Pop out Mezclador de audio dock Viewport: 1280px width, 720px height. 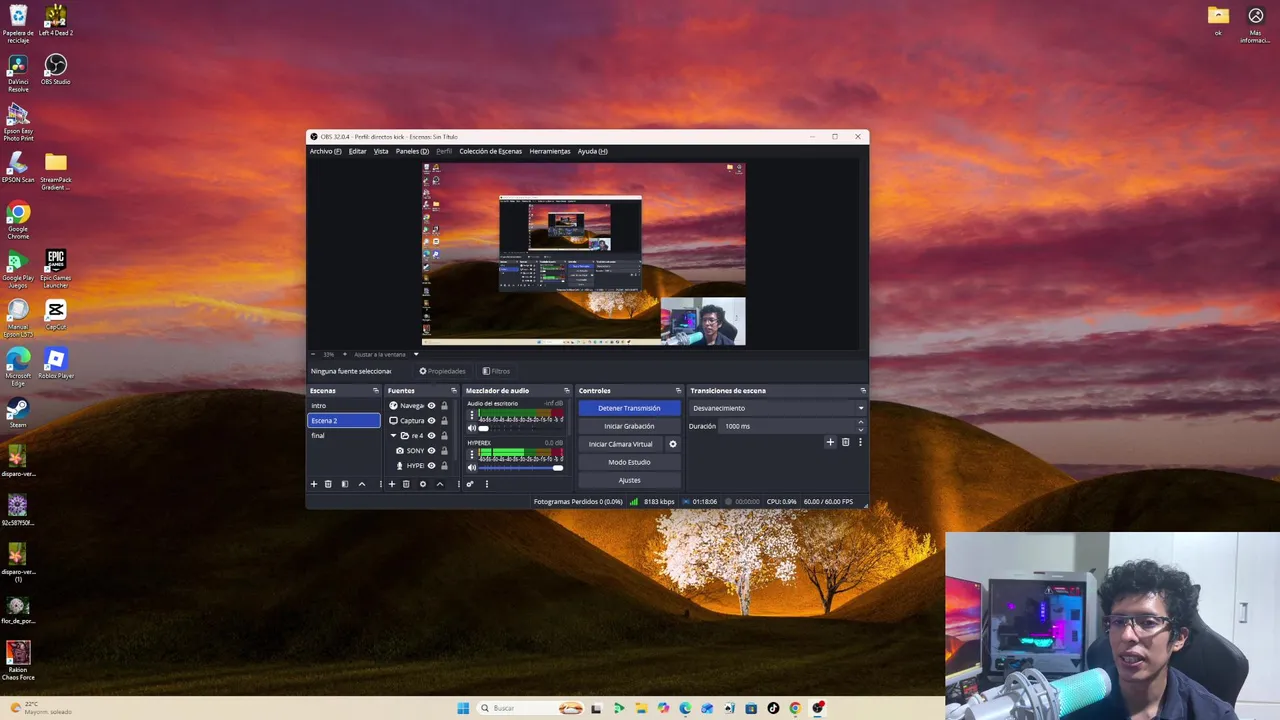(x=567, y=391)
